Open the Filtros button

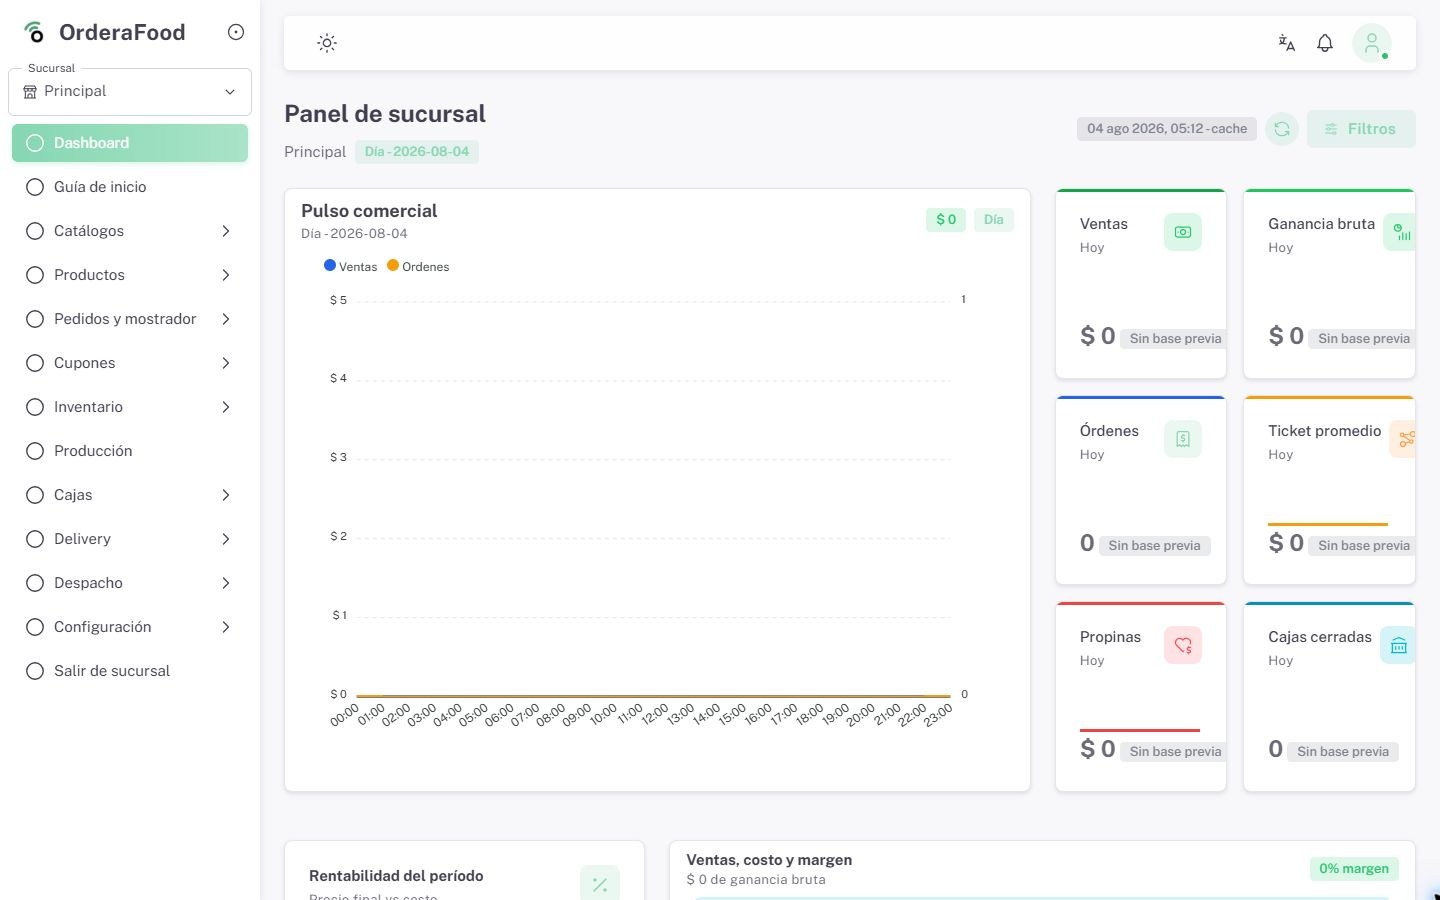[x=1361, y=129]
